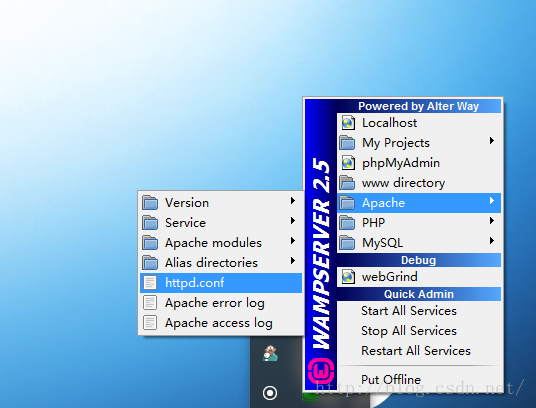Screen dimensions: 536x408
Task: Click the white circle tray icon
Action: [270, 393]
